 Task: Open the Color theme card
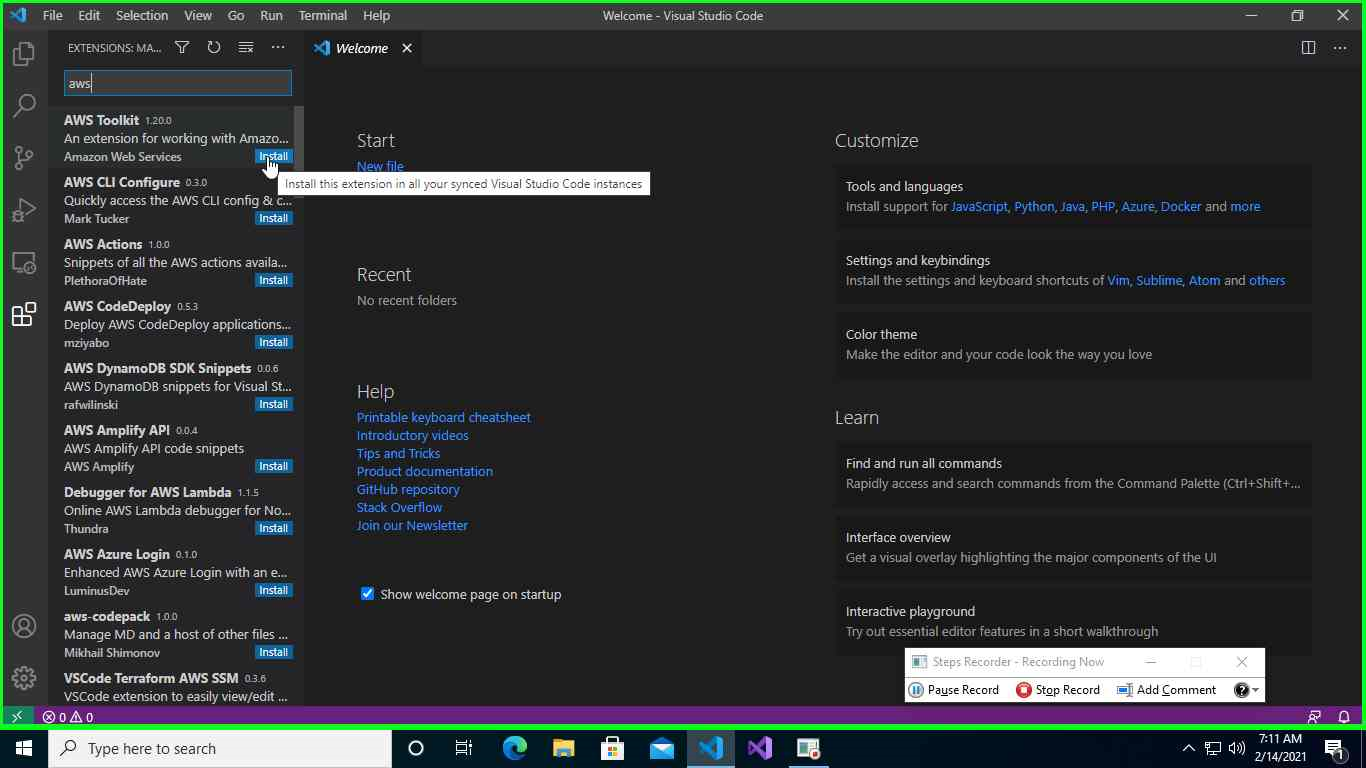[x=1073, y=344]
